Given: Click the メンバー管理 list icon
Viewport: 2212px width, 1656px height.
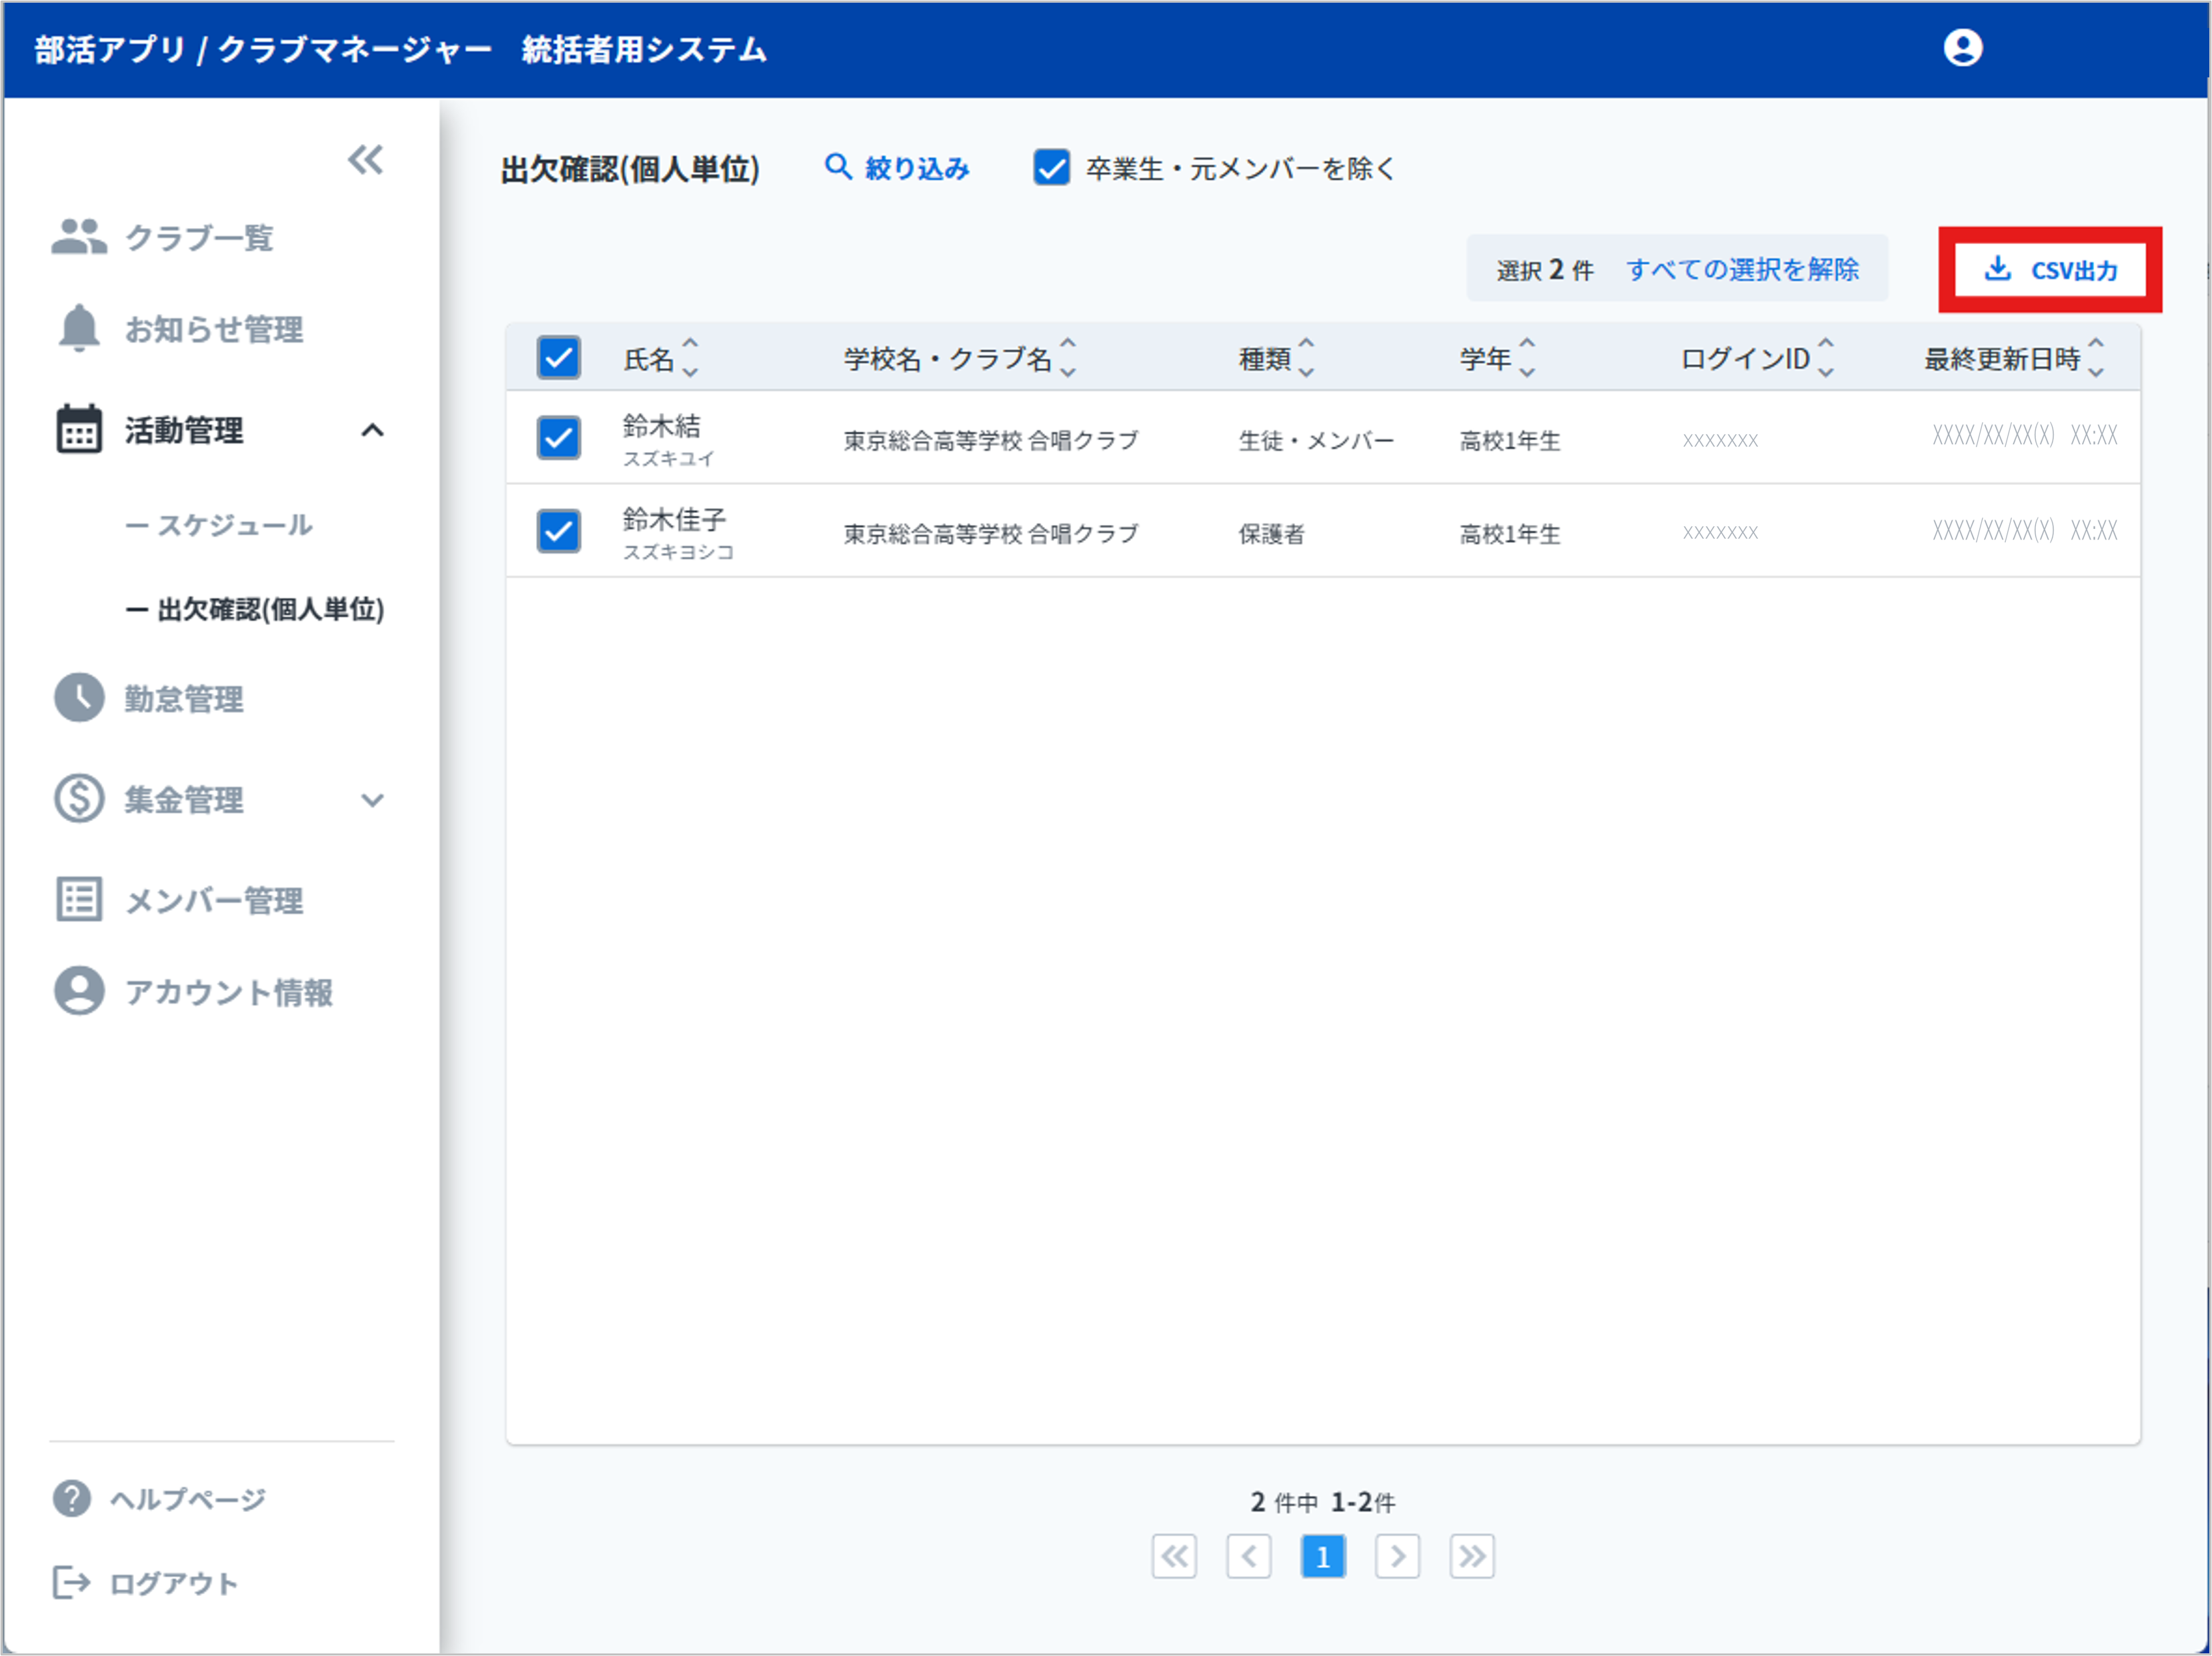Looking at the screenshot, I should (79, 899).
